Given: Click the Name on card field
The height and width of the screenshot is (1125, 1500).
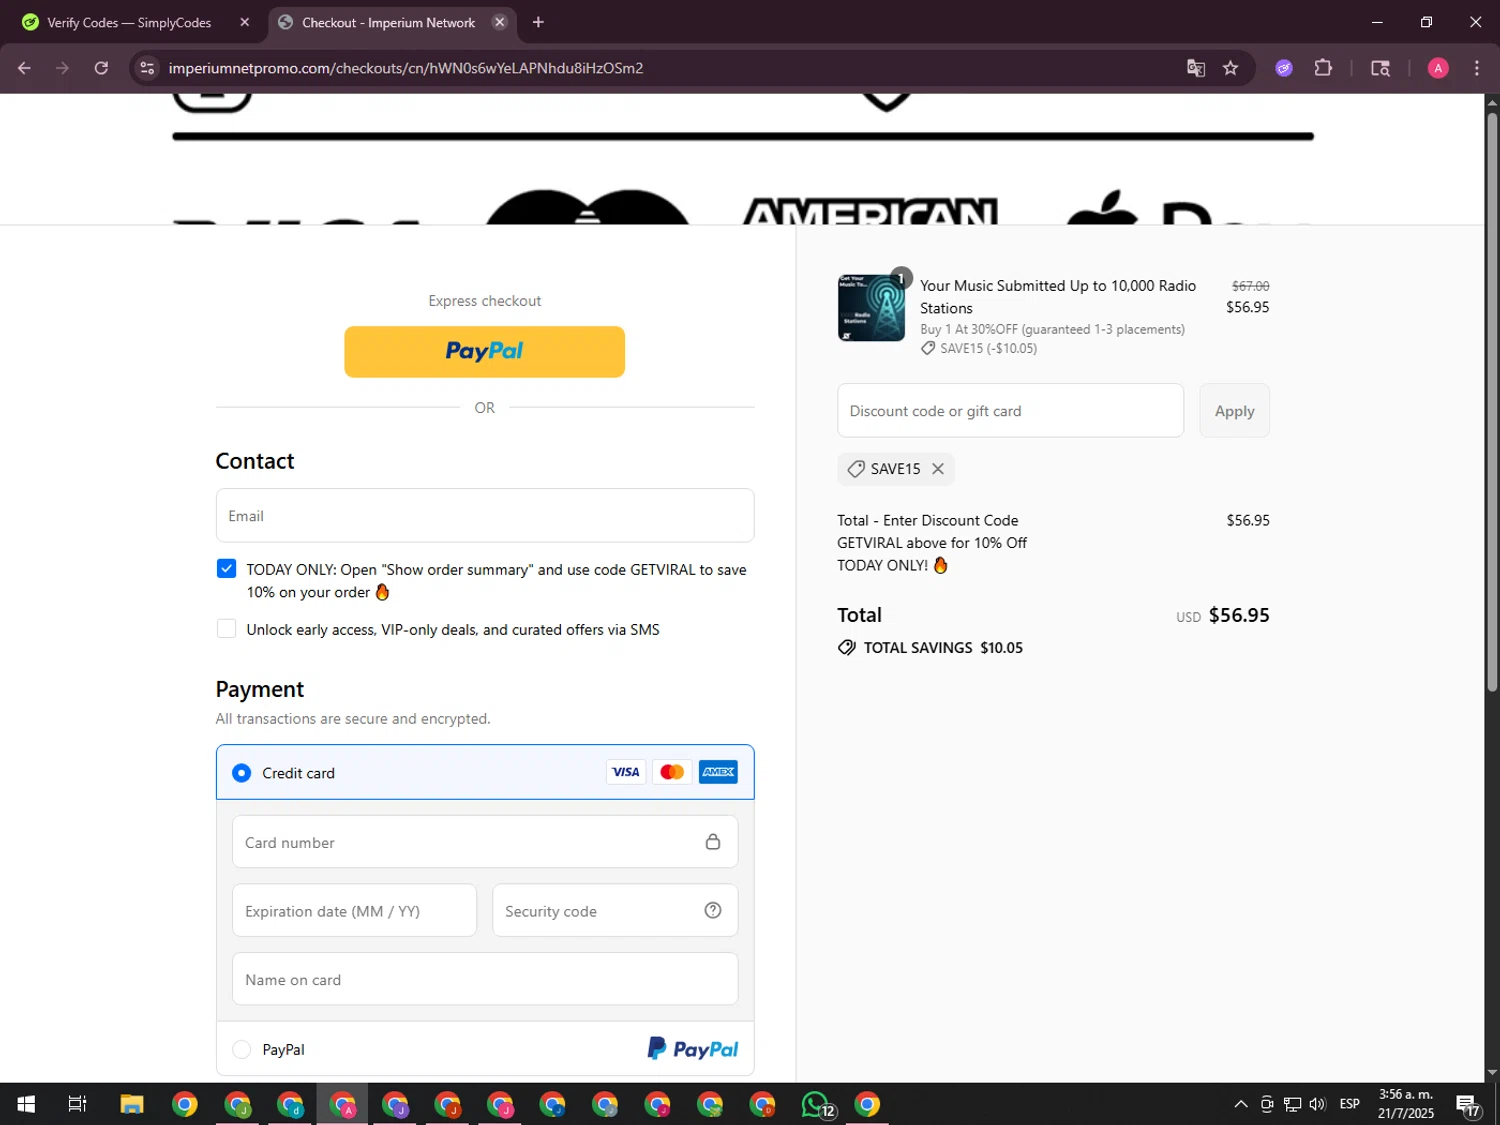Looking at the screenshot, I should pos(485,979).
